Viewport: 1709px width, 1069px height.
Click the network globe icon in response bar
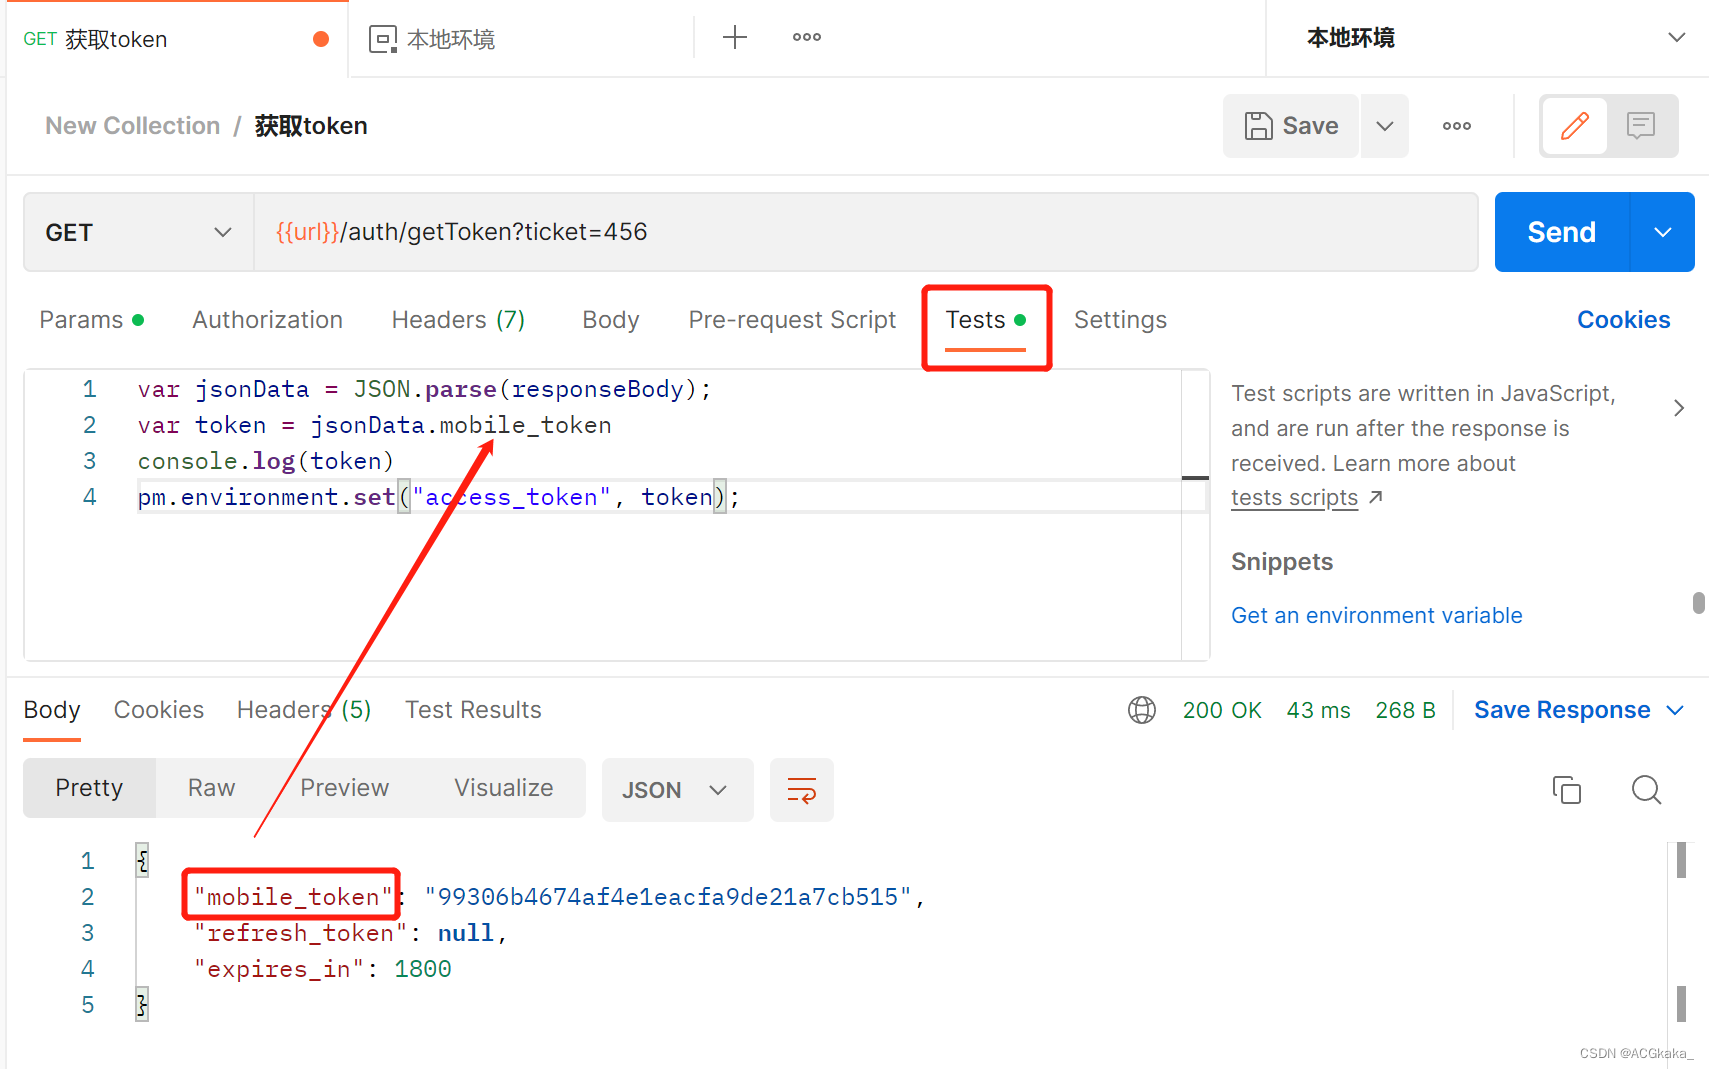tap(1142, 710)
